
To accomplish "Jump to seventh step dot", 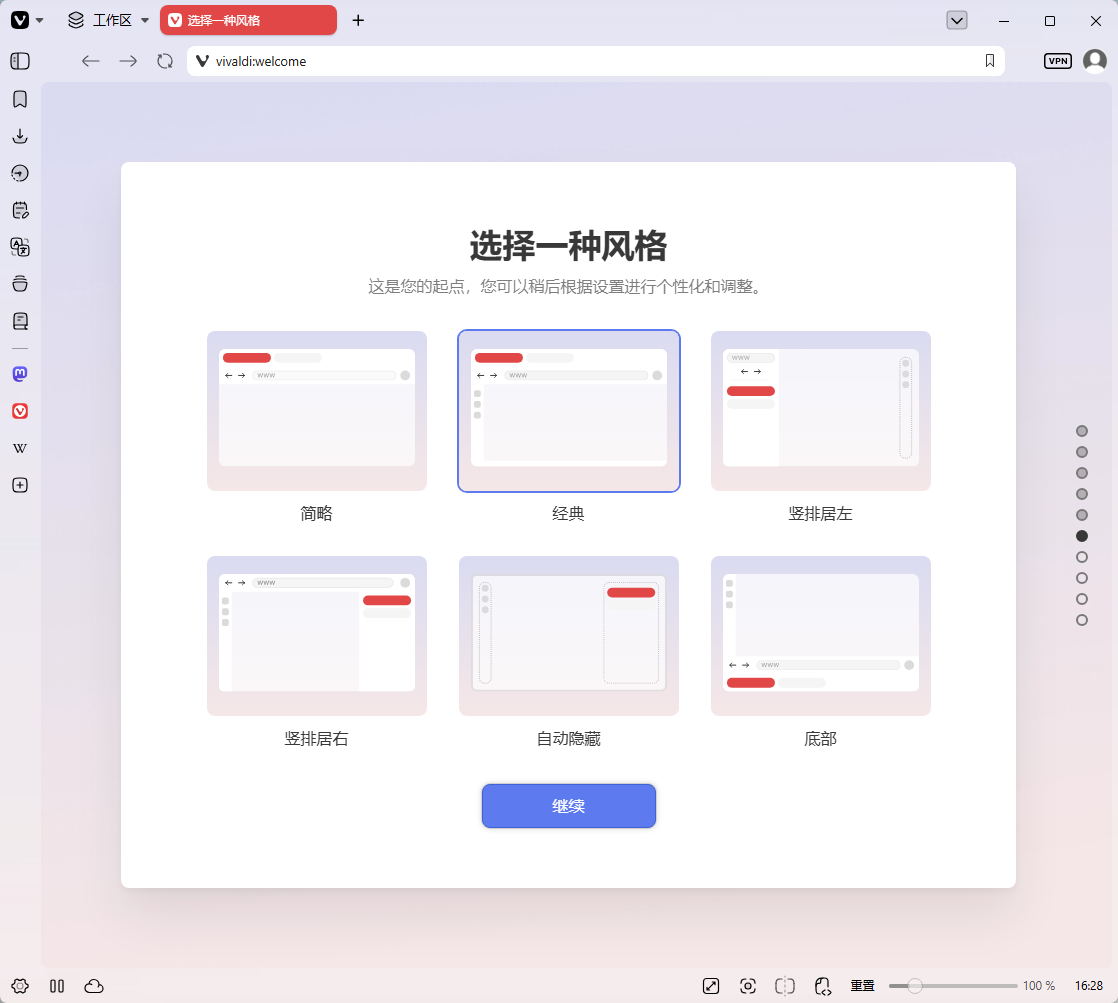I will pyautogui.click(x=1082, y=557).
